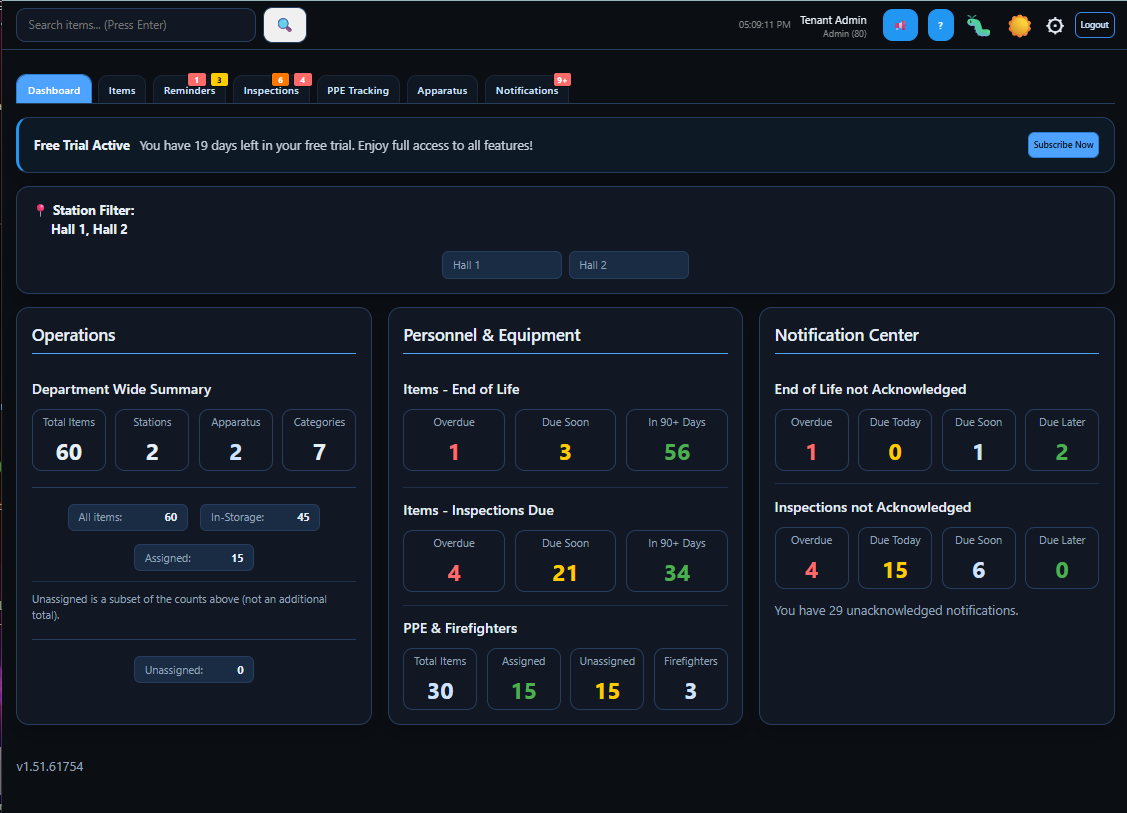Viewport: 1127px width, 813px height.
Task: Click the Subscribe Now button
Action: [1063, 144]
